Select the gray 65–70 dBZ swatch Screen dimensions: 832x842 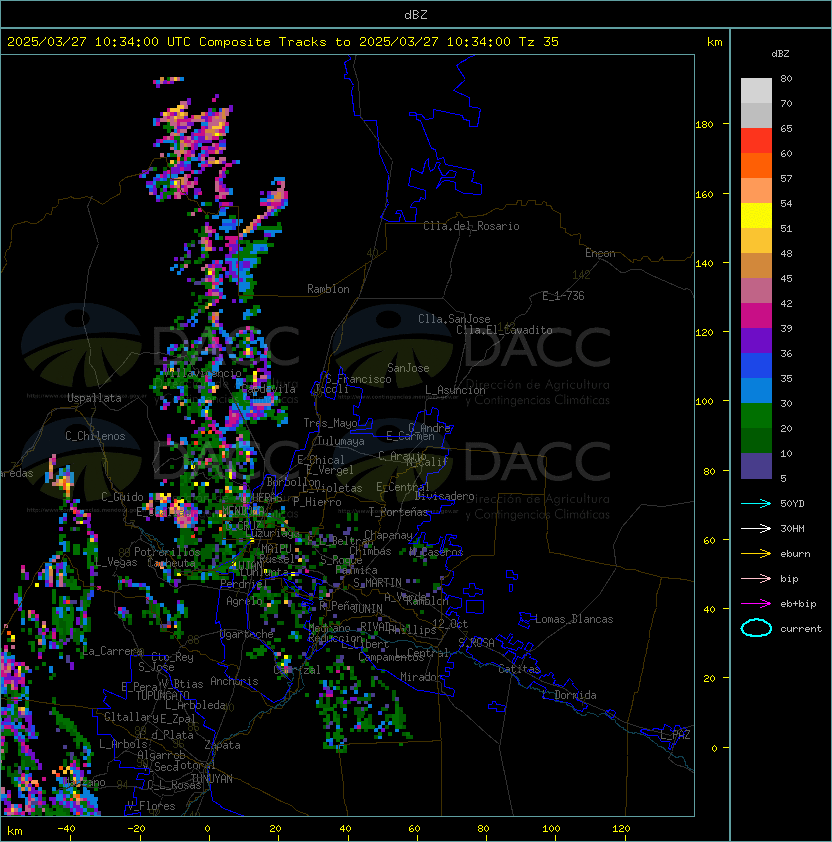756,115
